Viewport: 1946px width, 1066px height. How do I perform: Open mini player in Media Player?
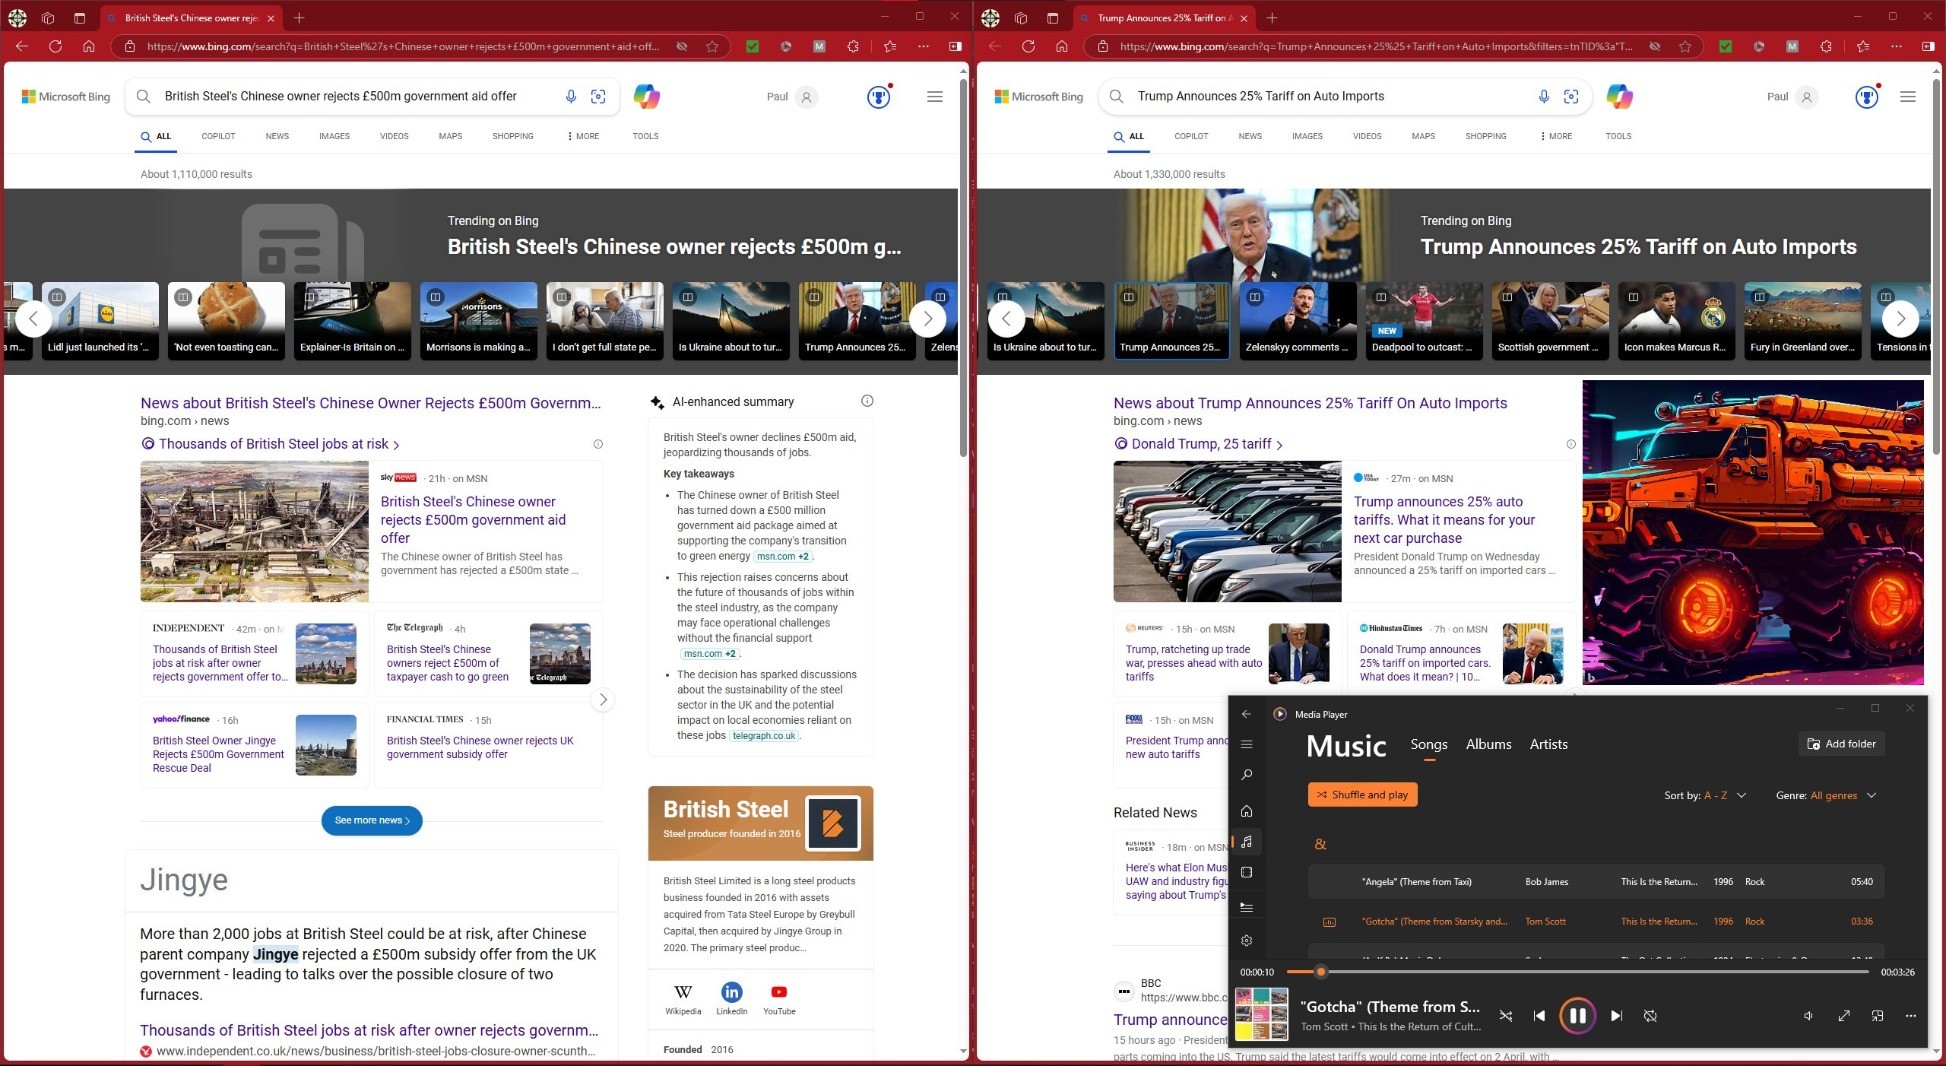[x=1877, y=1016]
